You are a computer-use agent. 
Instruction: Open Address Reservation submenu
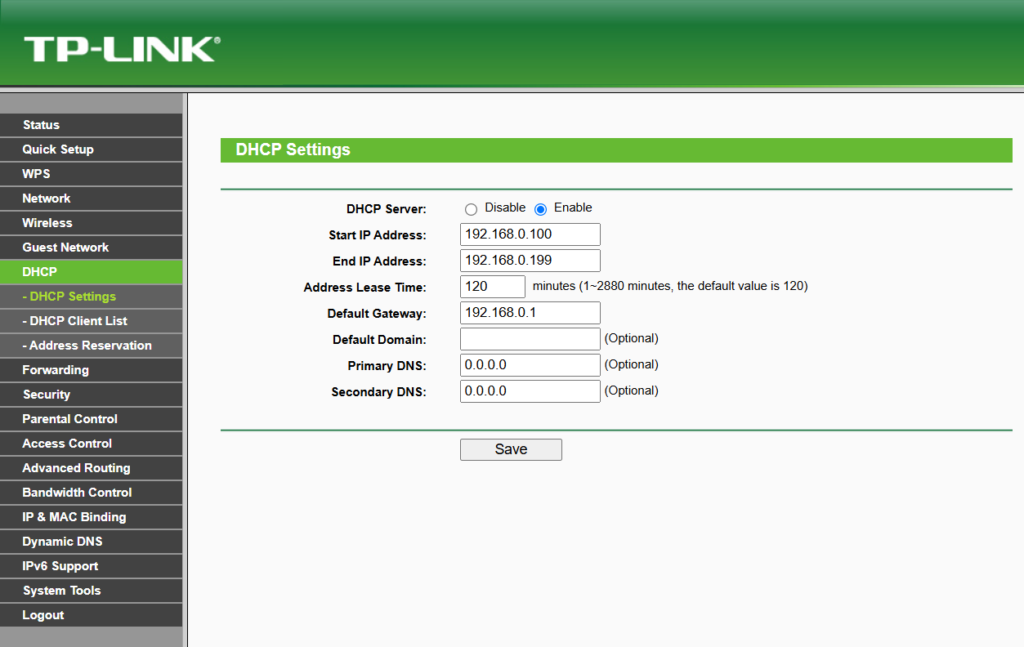91,345
